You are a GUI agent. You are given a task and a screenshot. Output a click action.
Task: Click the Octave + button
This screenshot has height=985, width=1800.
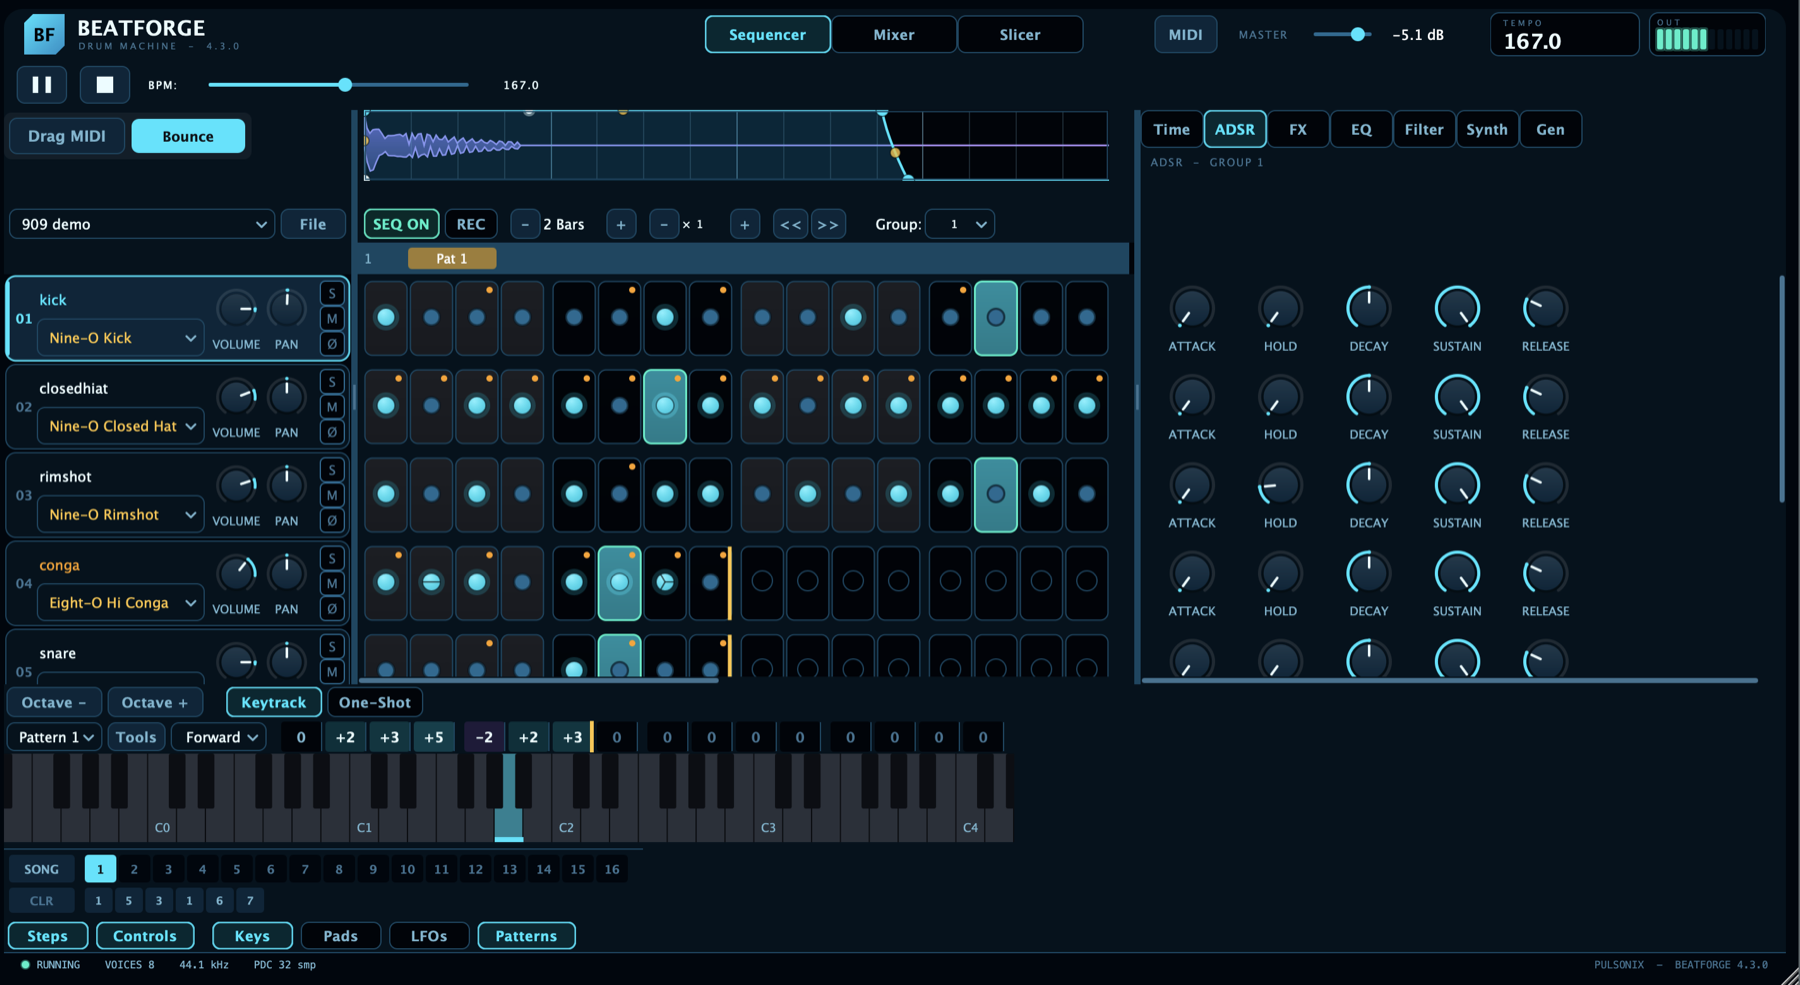155,702
